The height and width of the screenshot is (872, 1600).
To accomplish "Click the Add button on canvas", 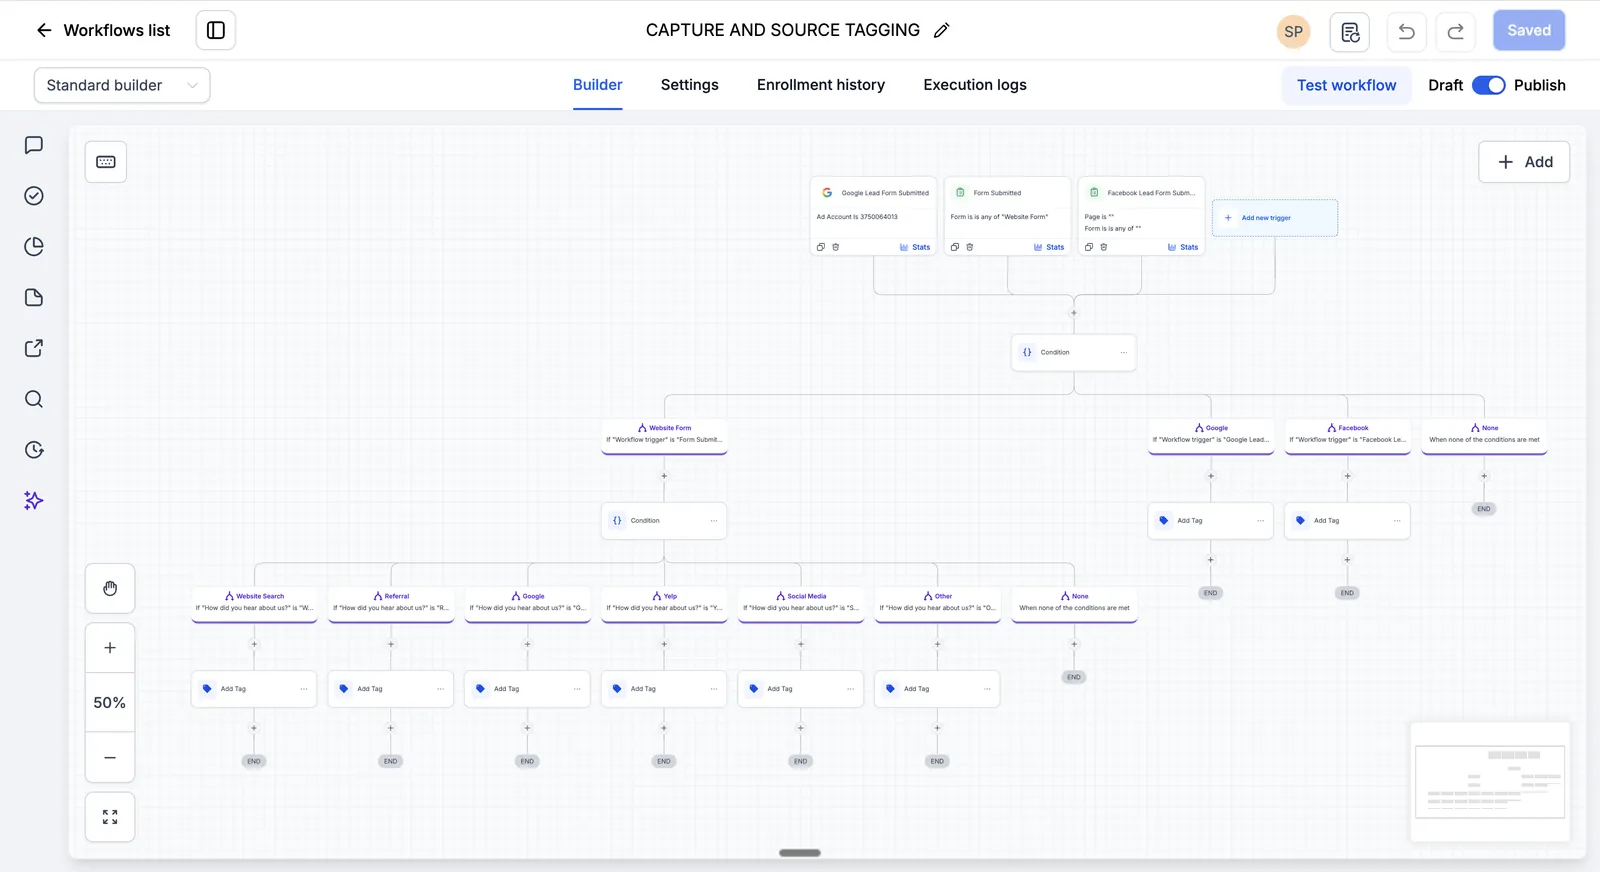I will click(x=1524, y=162).
